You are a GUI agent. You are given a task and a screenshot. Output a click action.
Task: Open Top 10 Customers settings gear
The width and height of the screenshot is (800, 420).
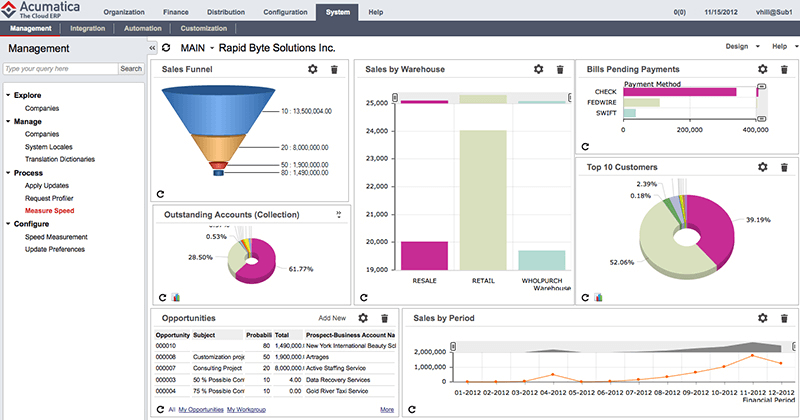pyautogui.click(x=762, y=167)
